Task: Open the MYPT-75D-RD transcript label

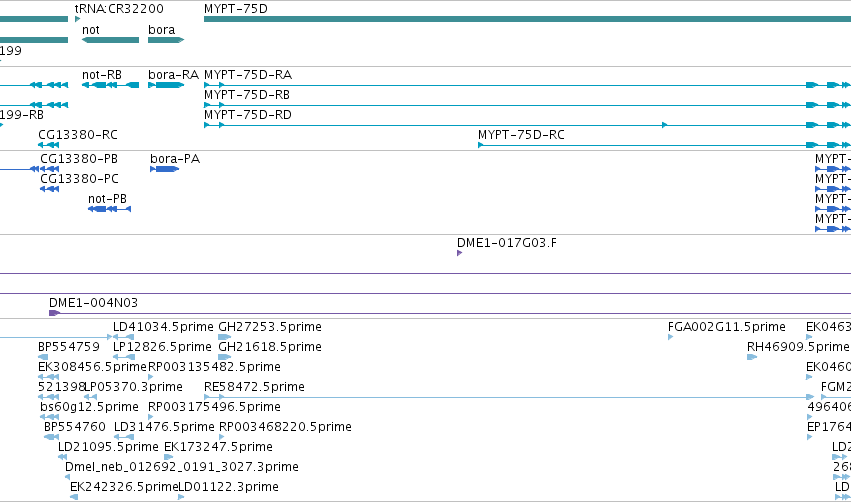Action: point(247,115)
